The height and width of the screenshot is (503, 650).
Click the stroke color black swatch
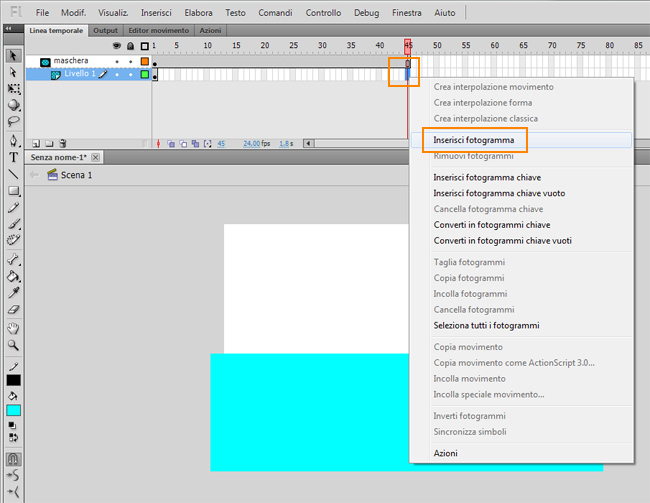click(13, 380)
